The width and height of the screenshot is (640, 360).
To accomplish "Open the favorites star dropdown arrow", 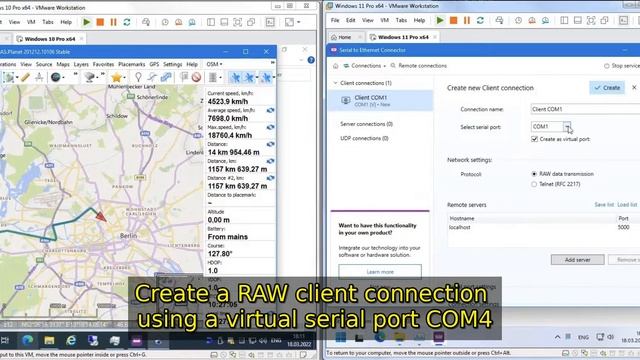I will coord(124,77).
